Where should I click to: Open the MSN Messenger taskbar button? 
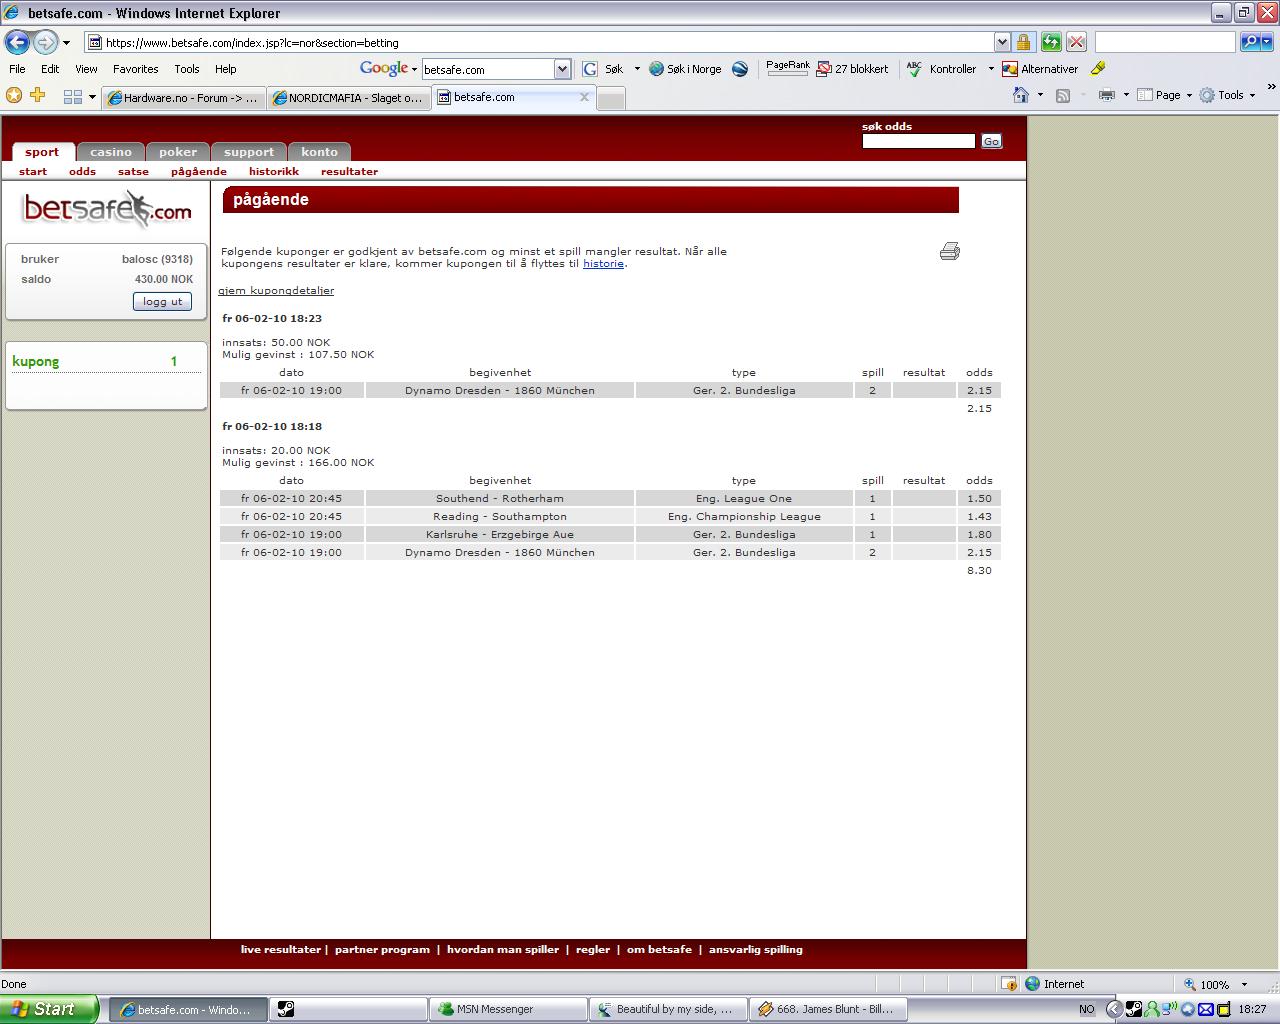[x=508, y=1009]
